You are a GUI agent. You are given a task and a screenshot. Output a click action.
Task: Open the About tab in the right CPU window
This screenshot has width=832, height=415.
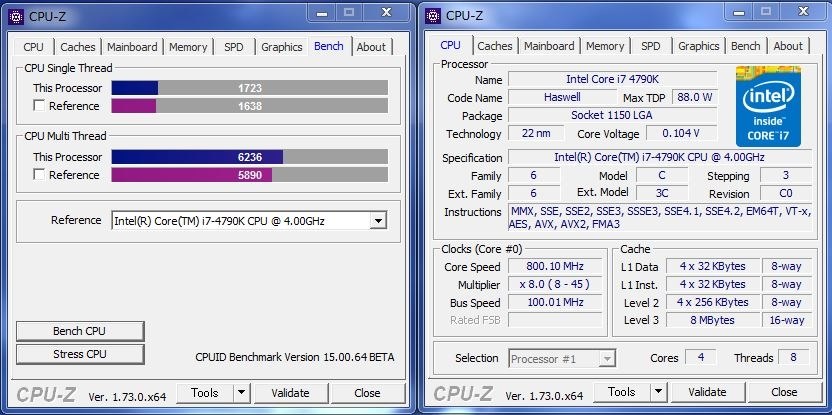(x=788, y=46)
